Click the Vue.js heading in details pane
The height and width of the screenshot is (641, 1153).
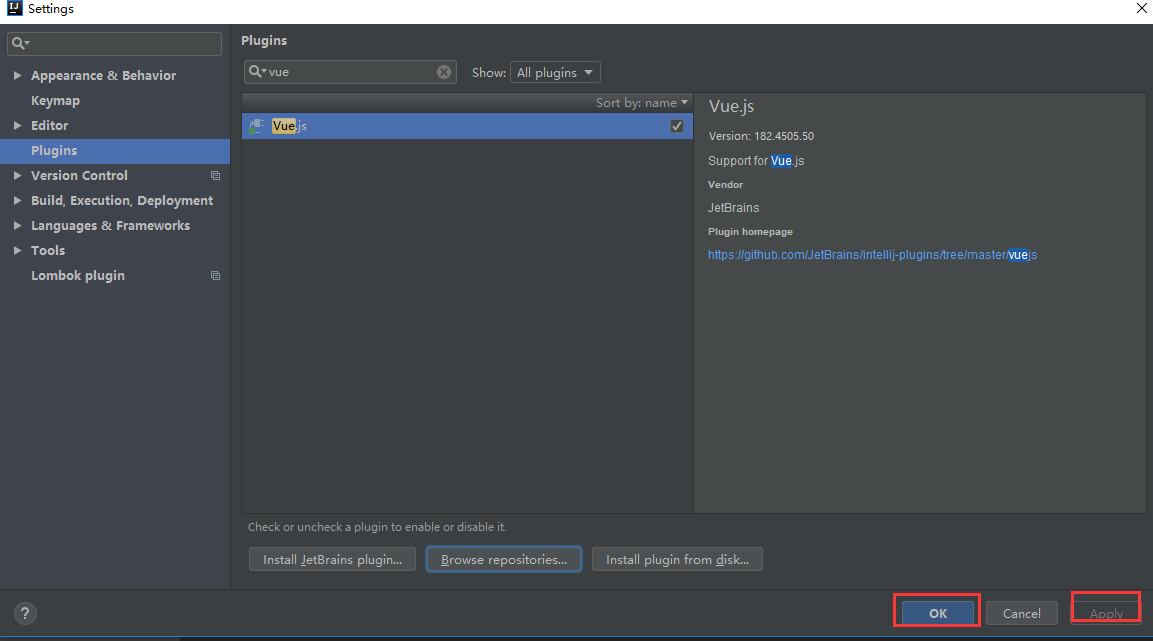pos(731,107)
